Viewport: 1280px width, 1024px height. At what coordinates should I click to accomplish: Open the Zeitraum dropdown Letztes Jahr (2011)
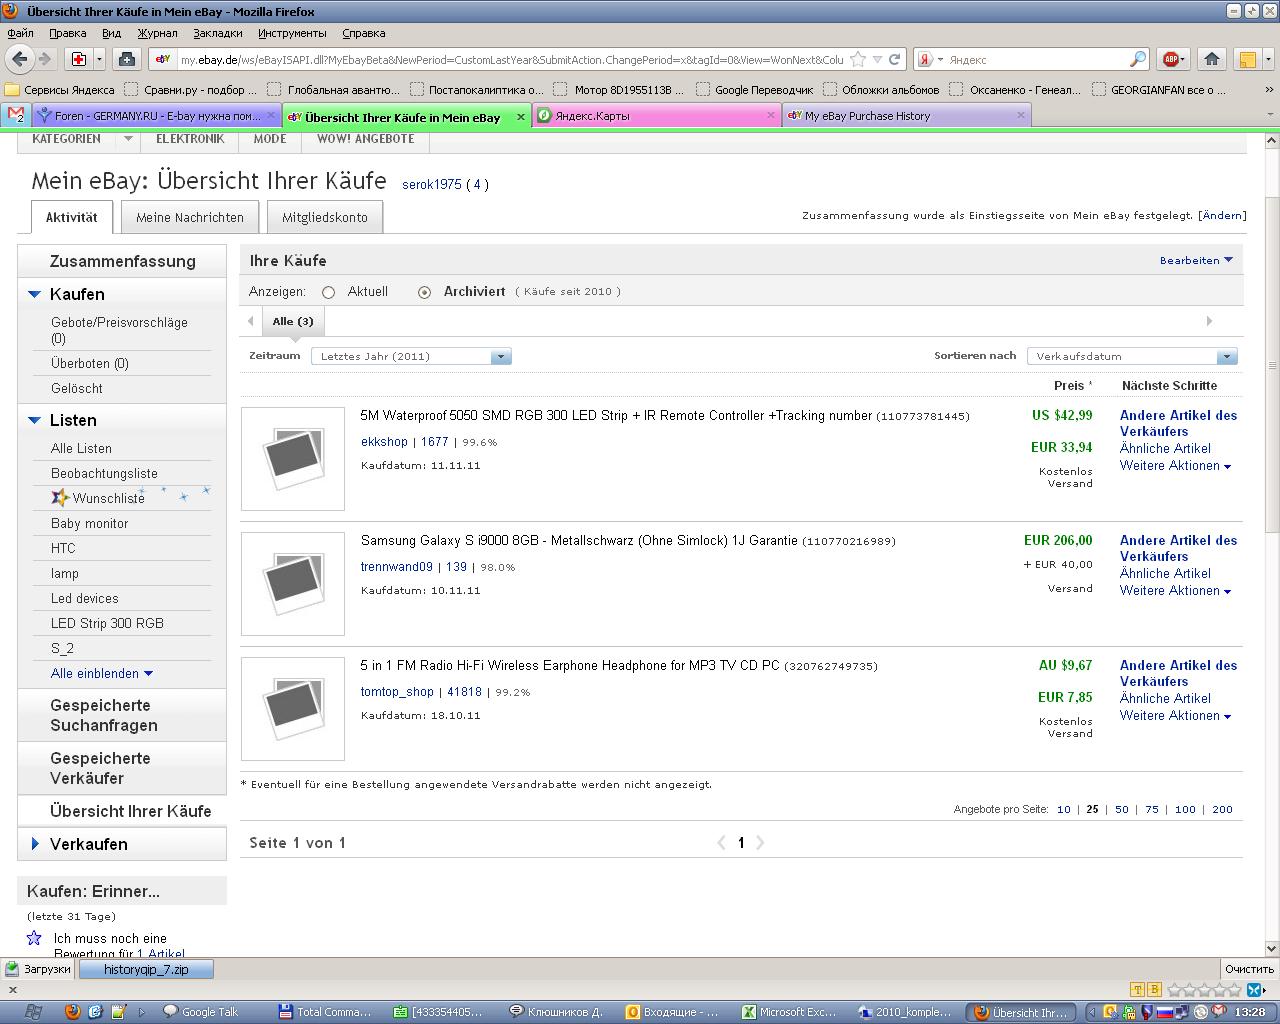click(411, 356)
